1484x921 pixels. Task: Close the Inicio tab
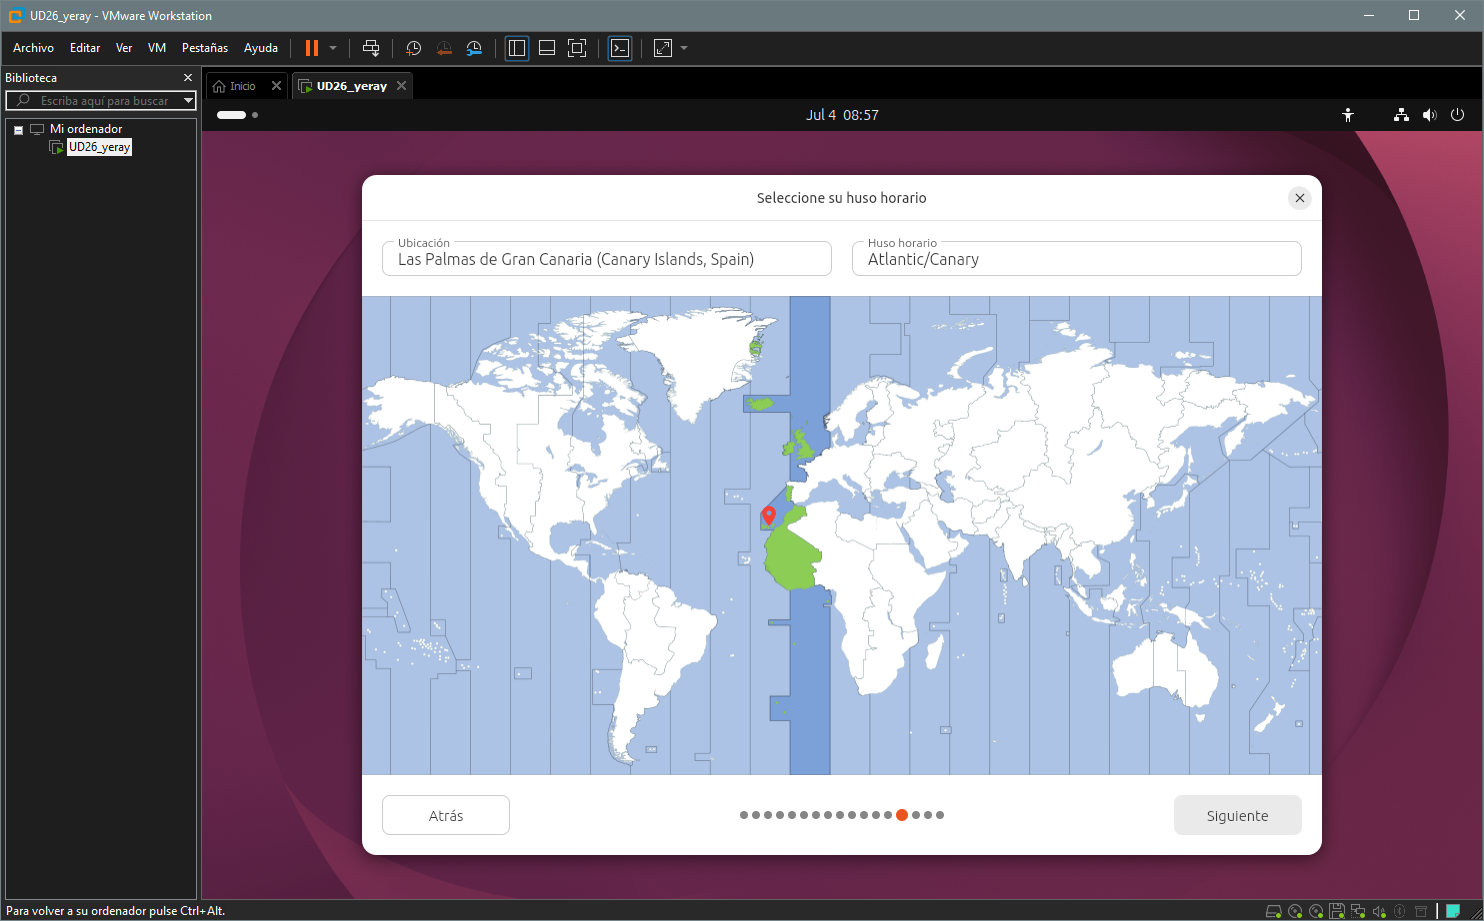277,86
